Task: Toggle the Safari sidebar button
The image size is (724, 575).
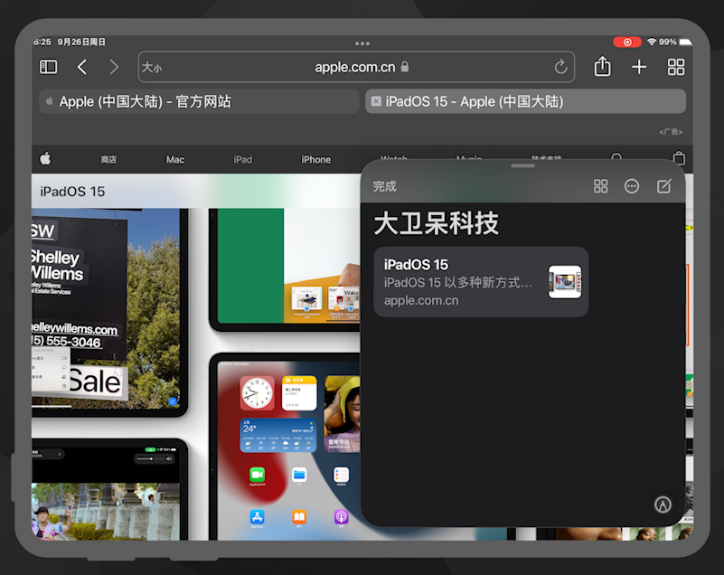Action: [48, 67]
